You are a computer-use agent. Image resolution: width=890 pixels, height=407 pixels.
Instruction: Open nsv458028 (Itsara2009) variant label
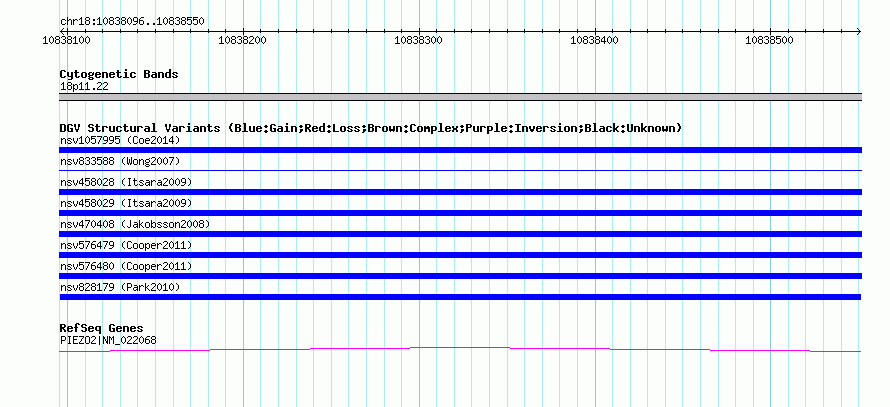click(126, 182)
